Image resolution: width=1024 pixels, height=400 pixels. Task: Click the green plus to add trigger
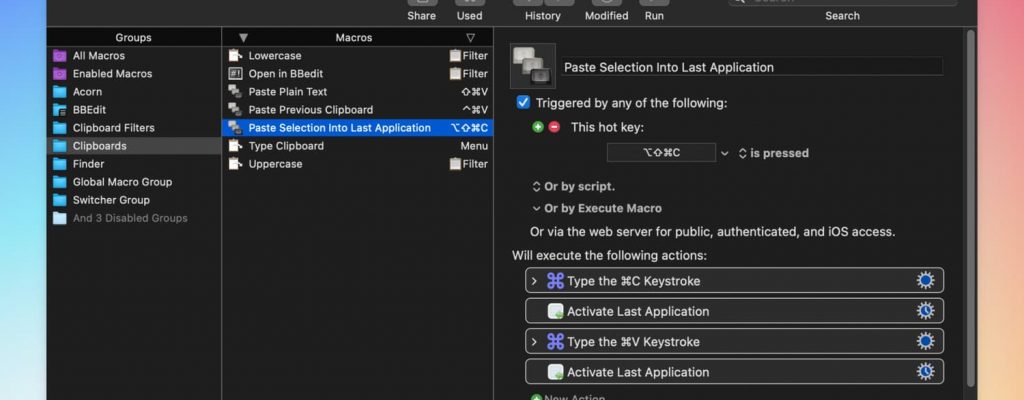538,127
